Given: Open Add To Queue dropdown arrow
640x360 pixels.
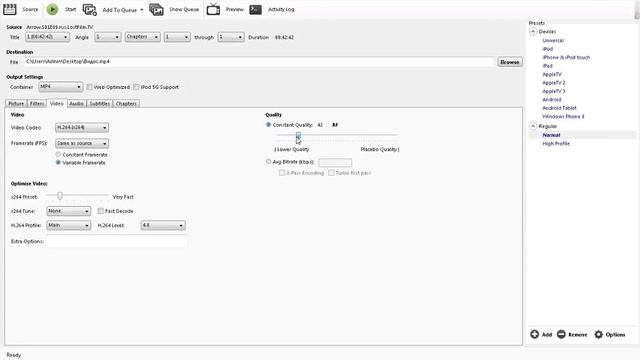Looking at the screenshot, I should [x=142, y=9].
